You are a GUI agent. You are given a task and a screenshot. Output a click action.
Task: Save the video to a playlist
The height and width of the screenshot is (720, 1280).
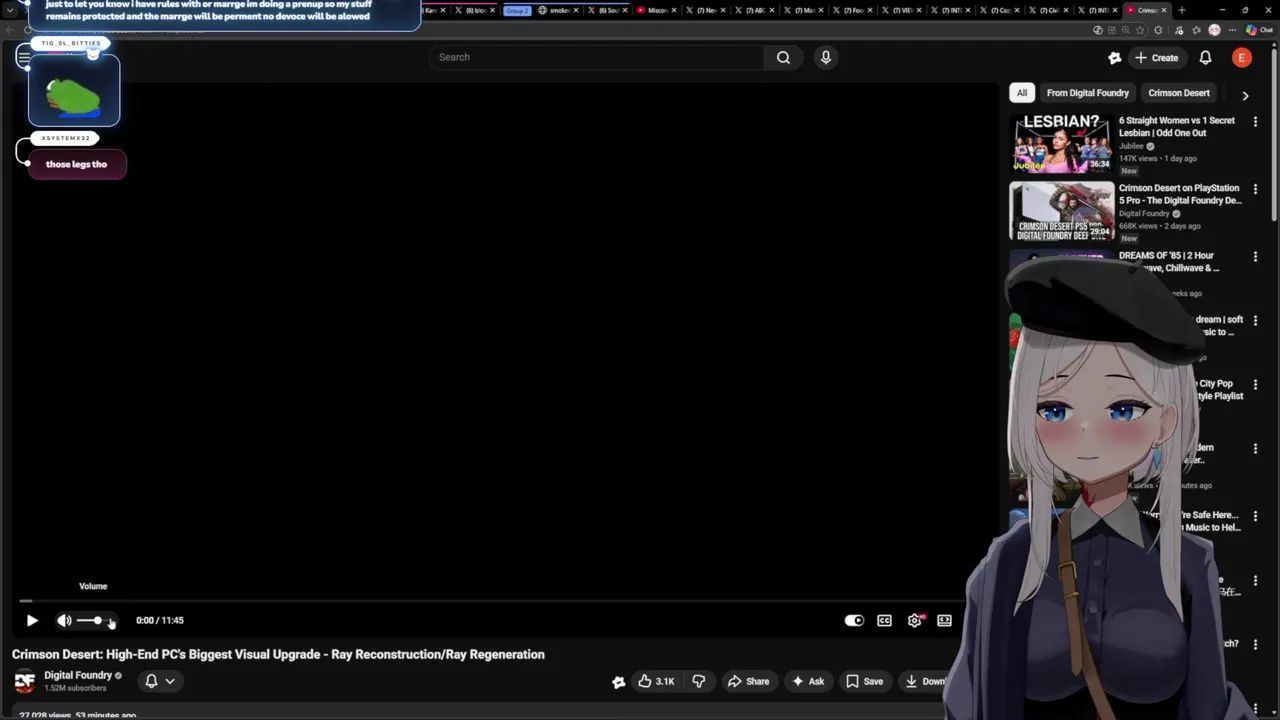pos(864,681)
